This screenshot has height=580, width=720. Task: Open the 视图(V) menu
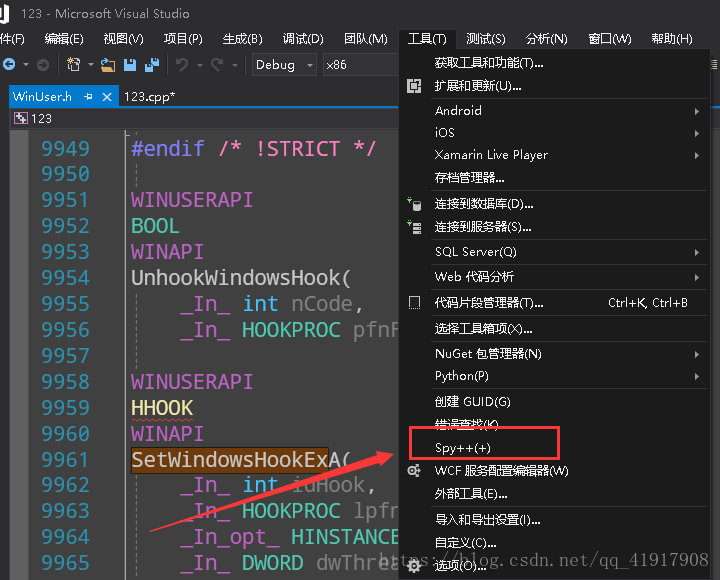point(124,39)
